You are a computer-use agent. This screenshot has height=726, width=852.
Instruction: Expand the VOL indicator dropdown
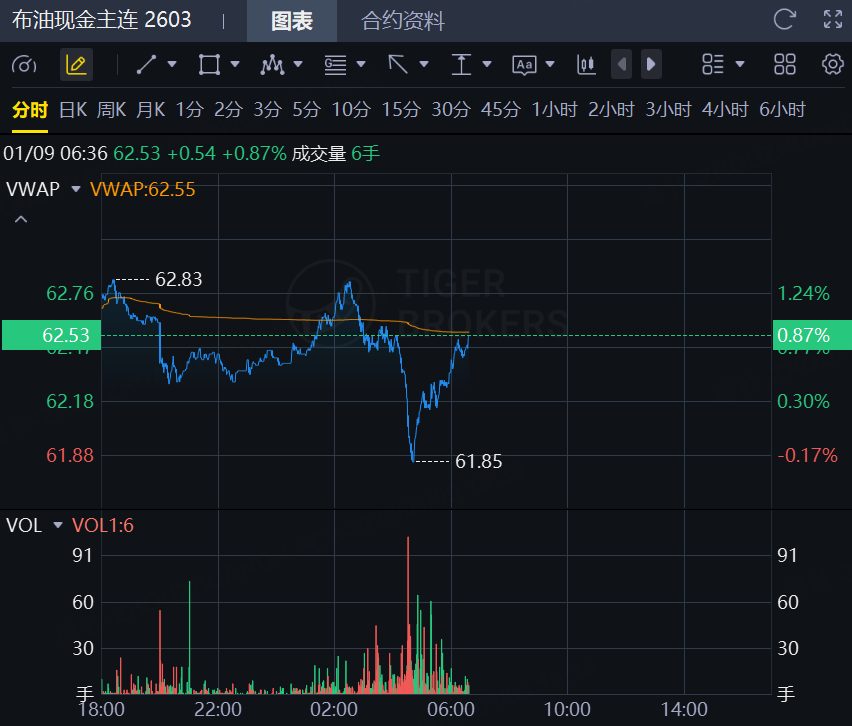57,525
